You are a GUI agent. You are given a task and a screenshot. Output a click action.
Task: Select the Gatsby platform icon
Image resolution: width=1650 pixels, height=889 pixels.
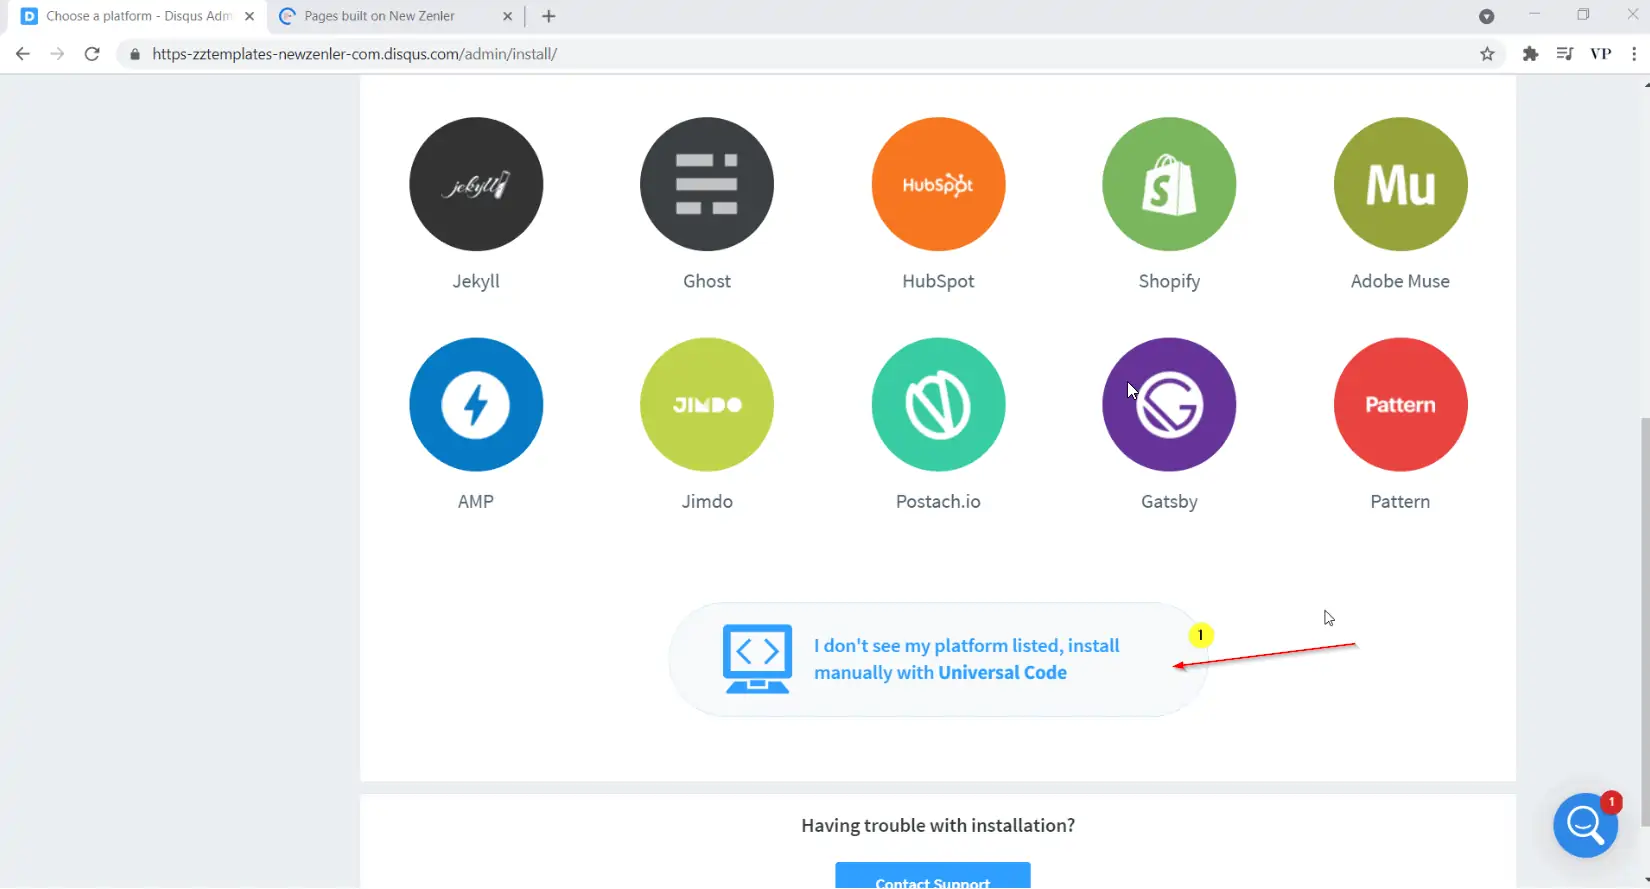[x=1169, y=404]
